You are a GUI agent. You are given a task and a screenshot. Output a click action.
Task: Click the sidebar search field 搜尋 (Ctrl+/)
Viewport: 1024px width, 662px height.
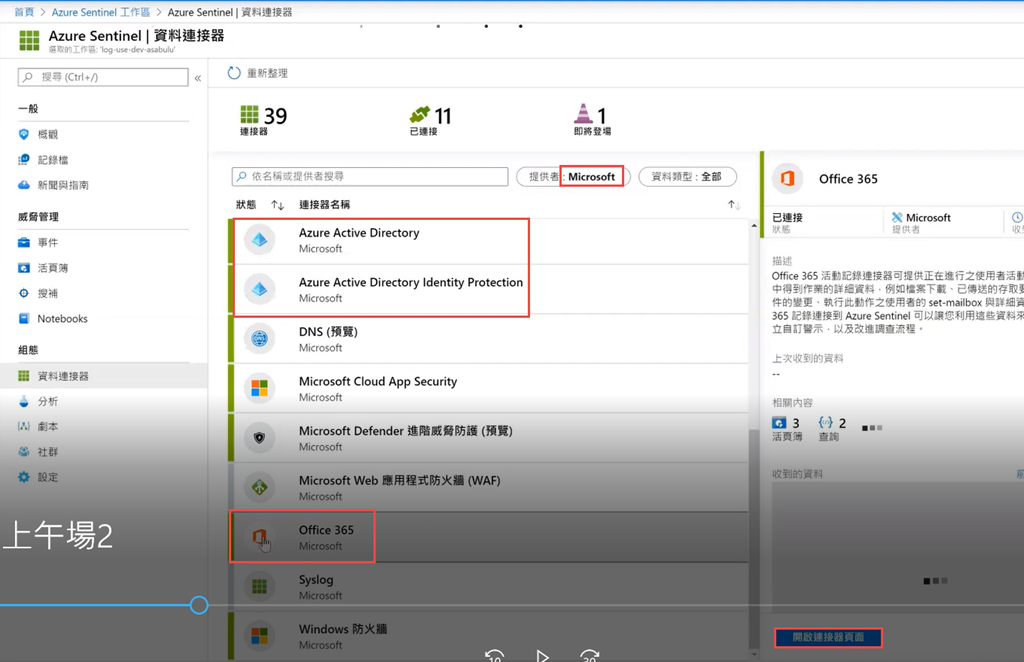103,77
